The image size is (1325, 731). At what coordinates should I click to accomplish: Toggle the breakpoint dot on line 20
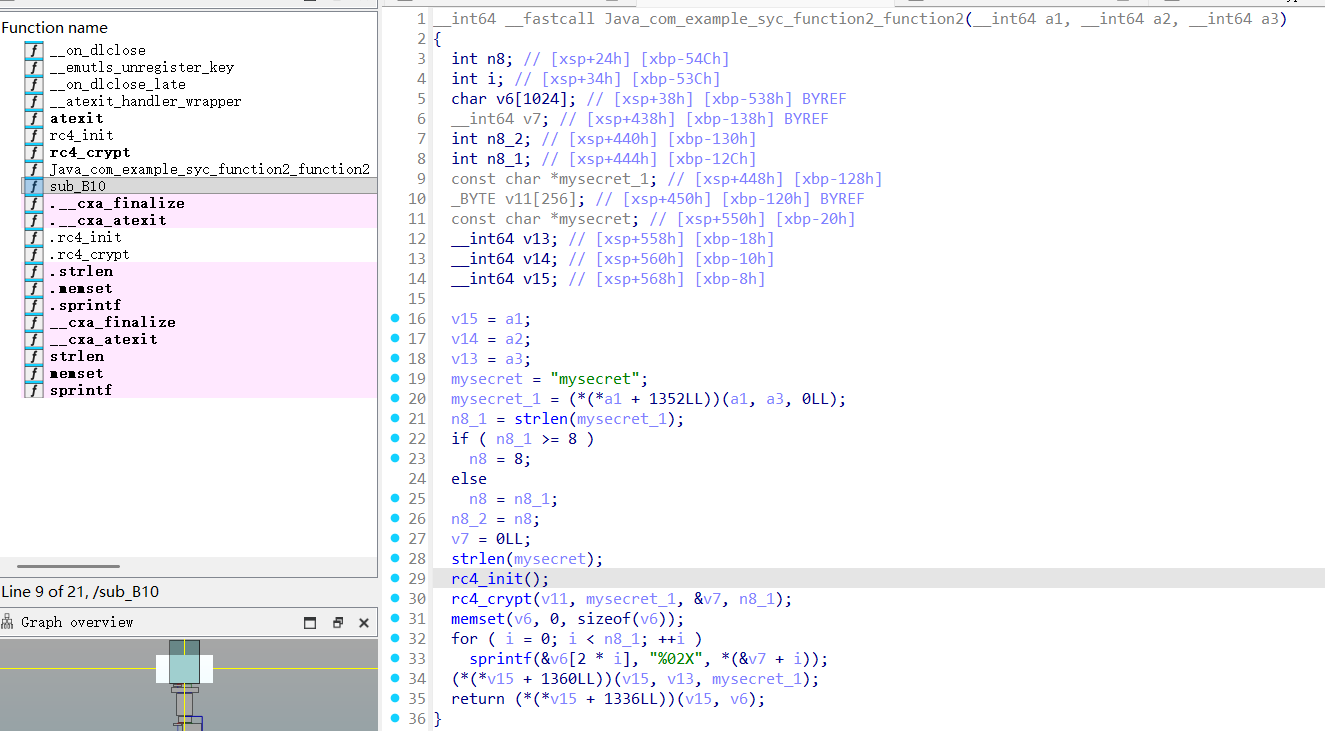tap(394, 398)
